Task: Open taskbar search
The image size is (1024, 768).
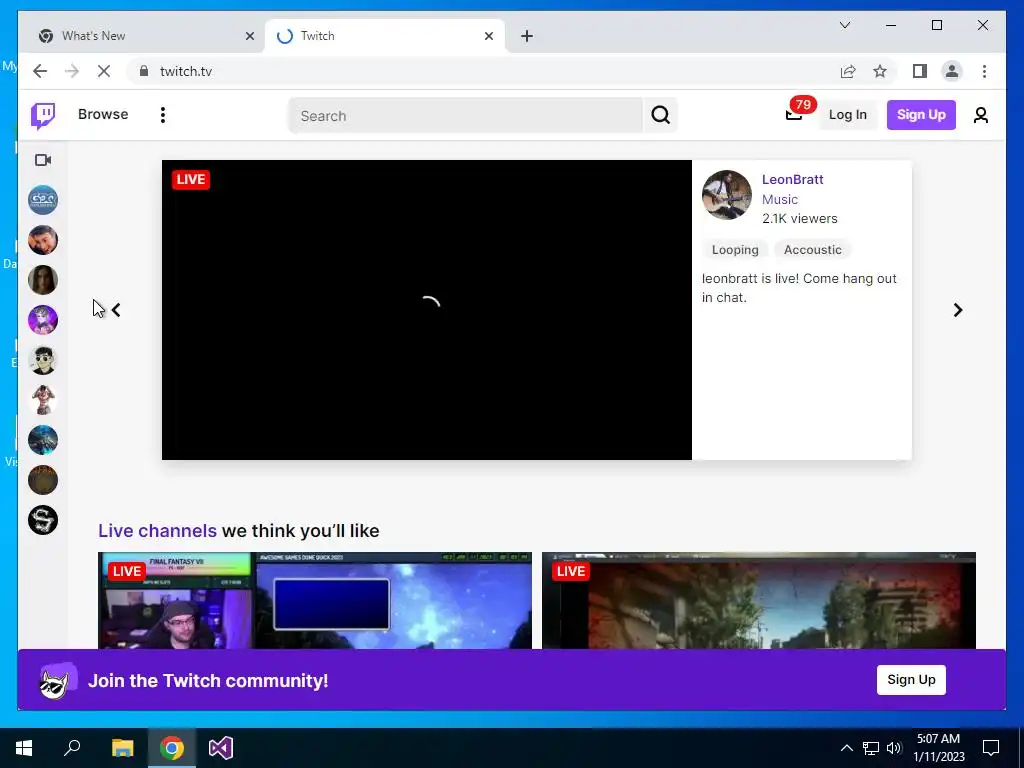Action: tap(72, 748)
